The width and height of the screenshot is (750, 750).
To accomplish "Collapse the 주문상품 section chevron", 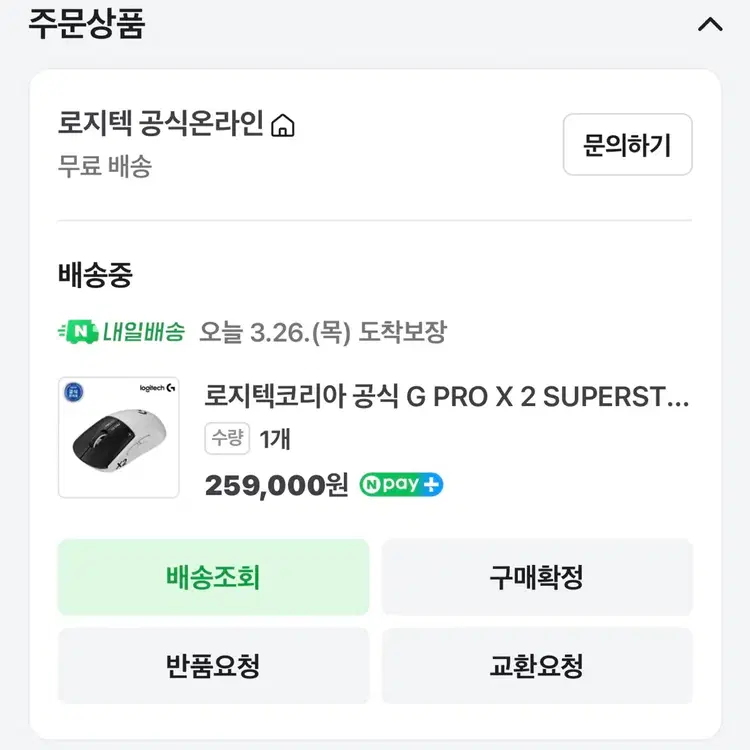I will click(710, 25).
